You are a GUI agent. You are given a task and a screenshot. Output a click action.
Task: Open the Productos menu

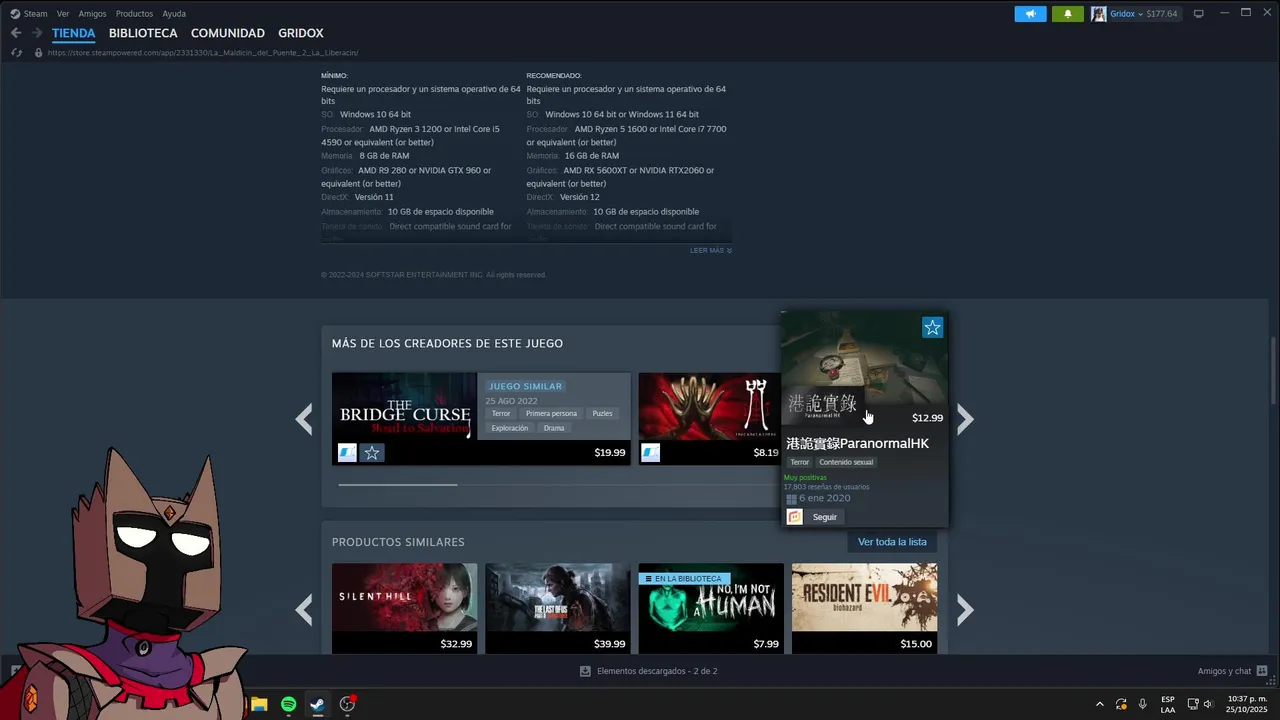pos(134,14)
